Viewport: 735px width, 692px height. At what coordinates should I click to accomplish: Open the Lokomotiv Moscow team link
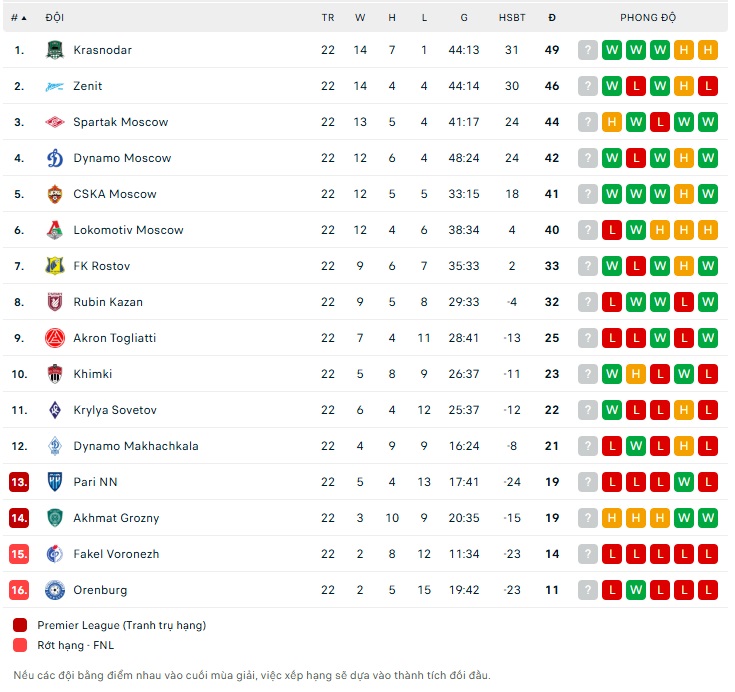click(x=128, y=230)
